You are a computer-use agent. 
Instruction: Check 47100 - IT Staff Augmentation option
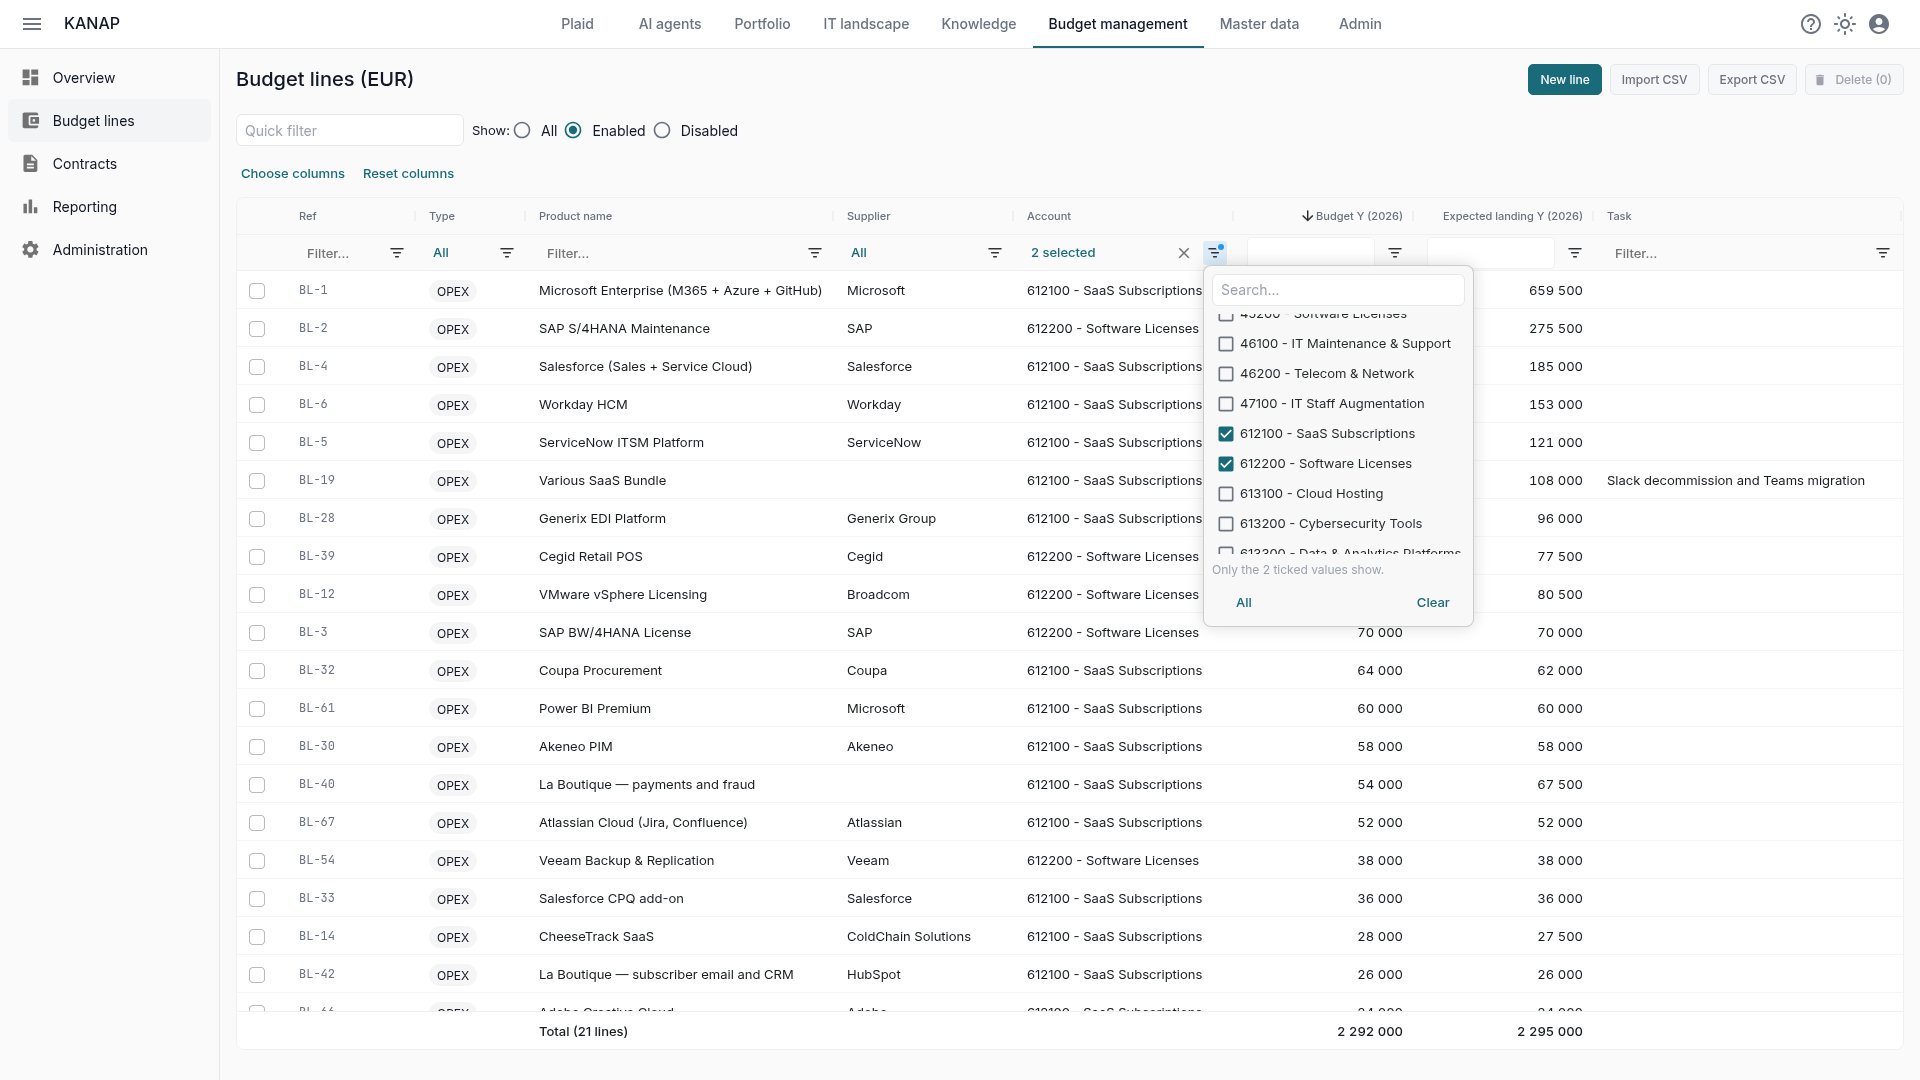(x=1226, y=404)
